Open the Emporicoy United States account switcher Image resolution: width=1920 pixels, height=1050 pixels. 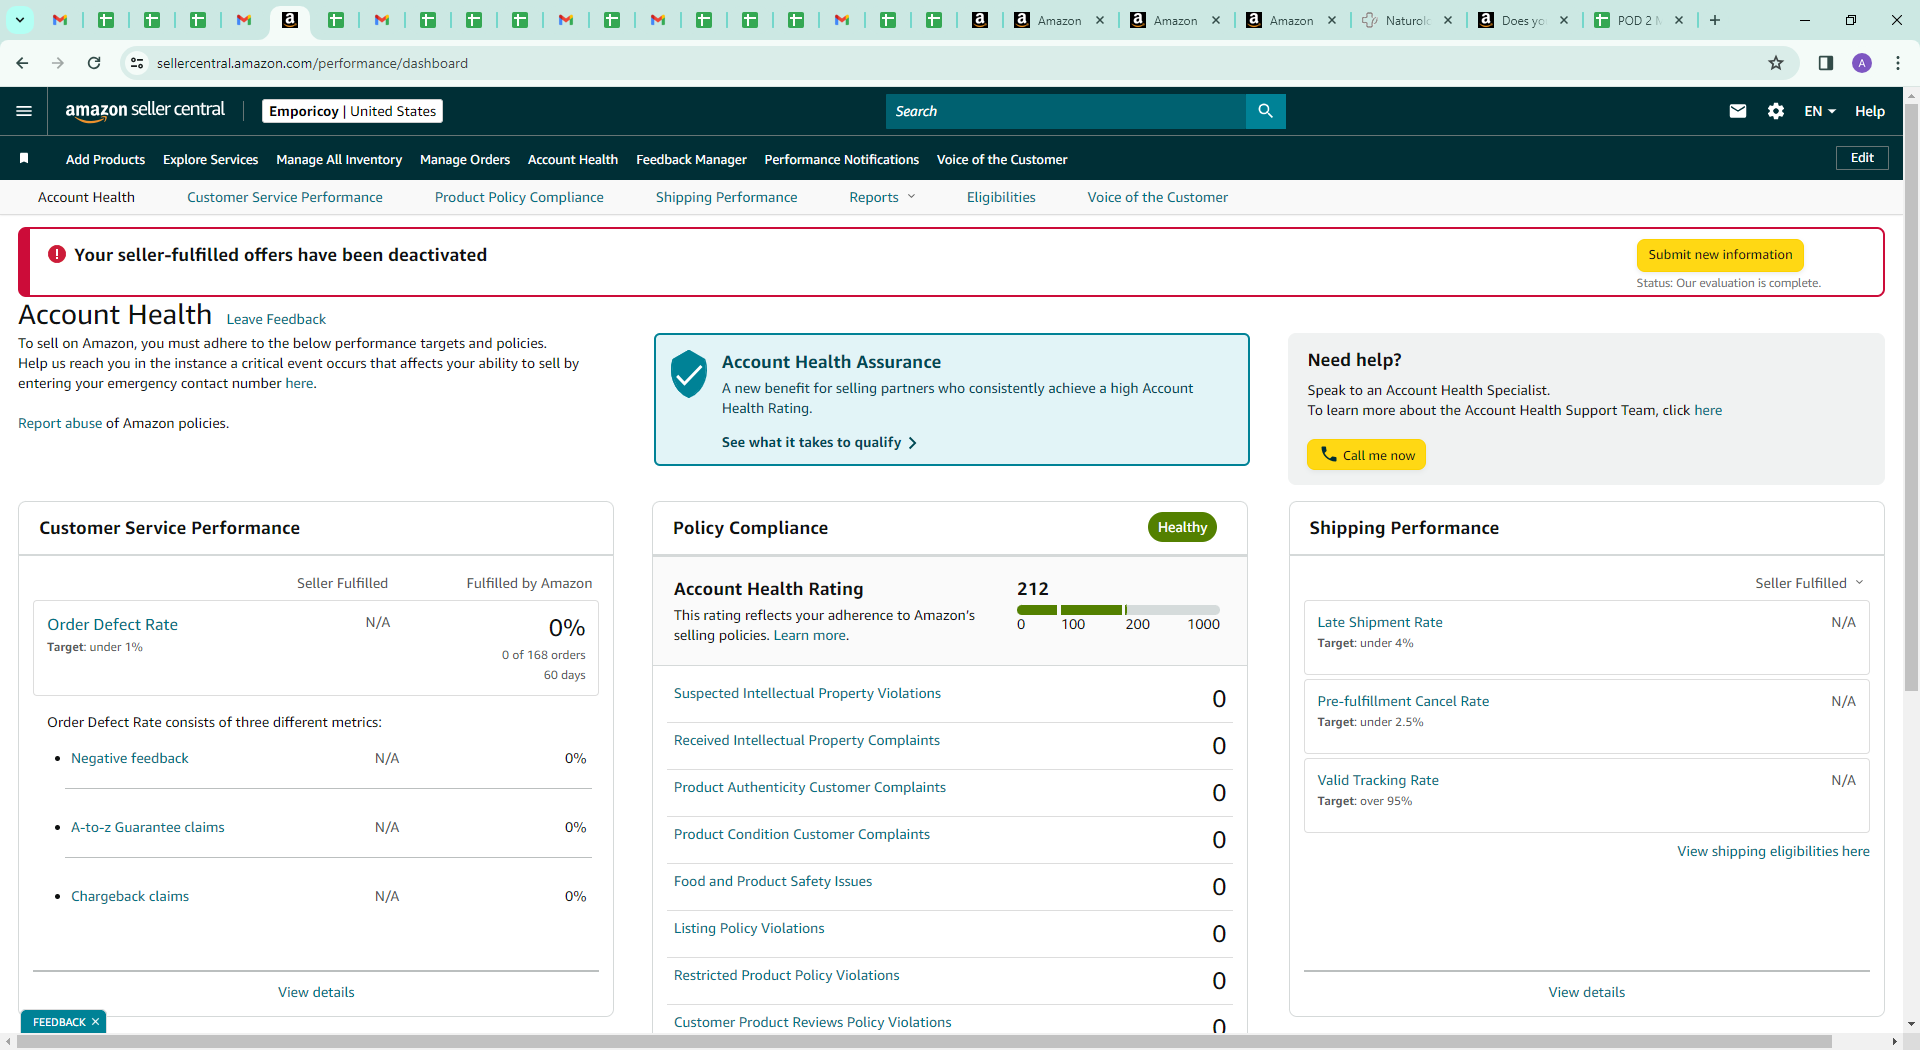[x=352, y=111]
